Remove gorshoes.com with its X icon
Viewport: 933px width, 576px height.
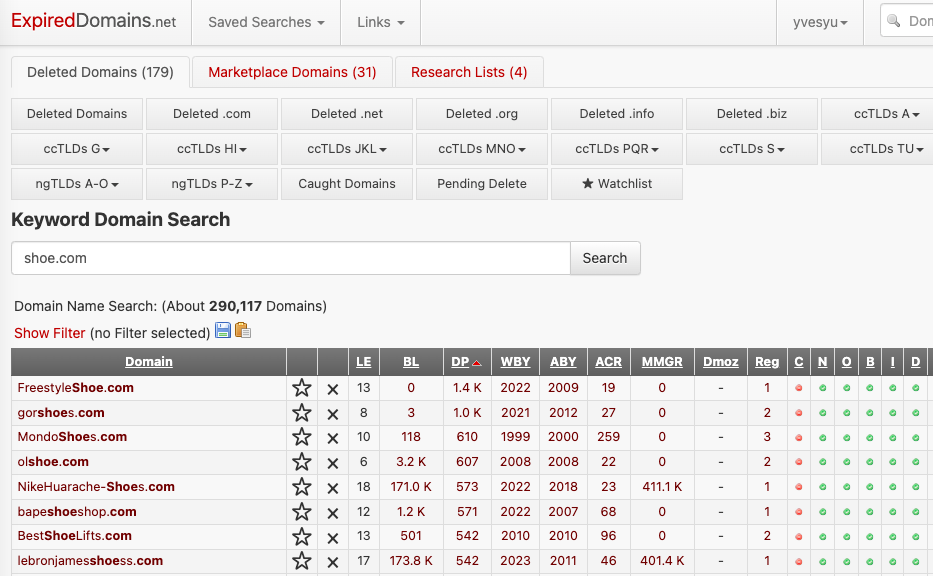[333, 414]
